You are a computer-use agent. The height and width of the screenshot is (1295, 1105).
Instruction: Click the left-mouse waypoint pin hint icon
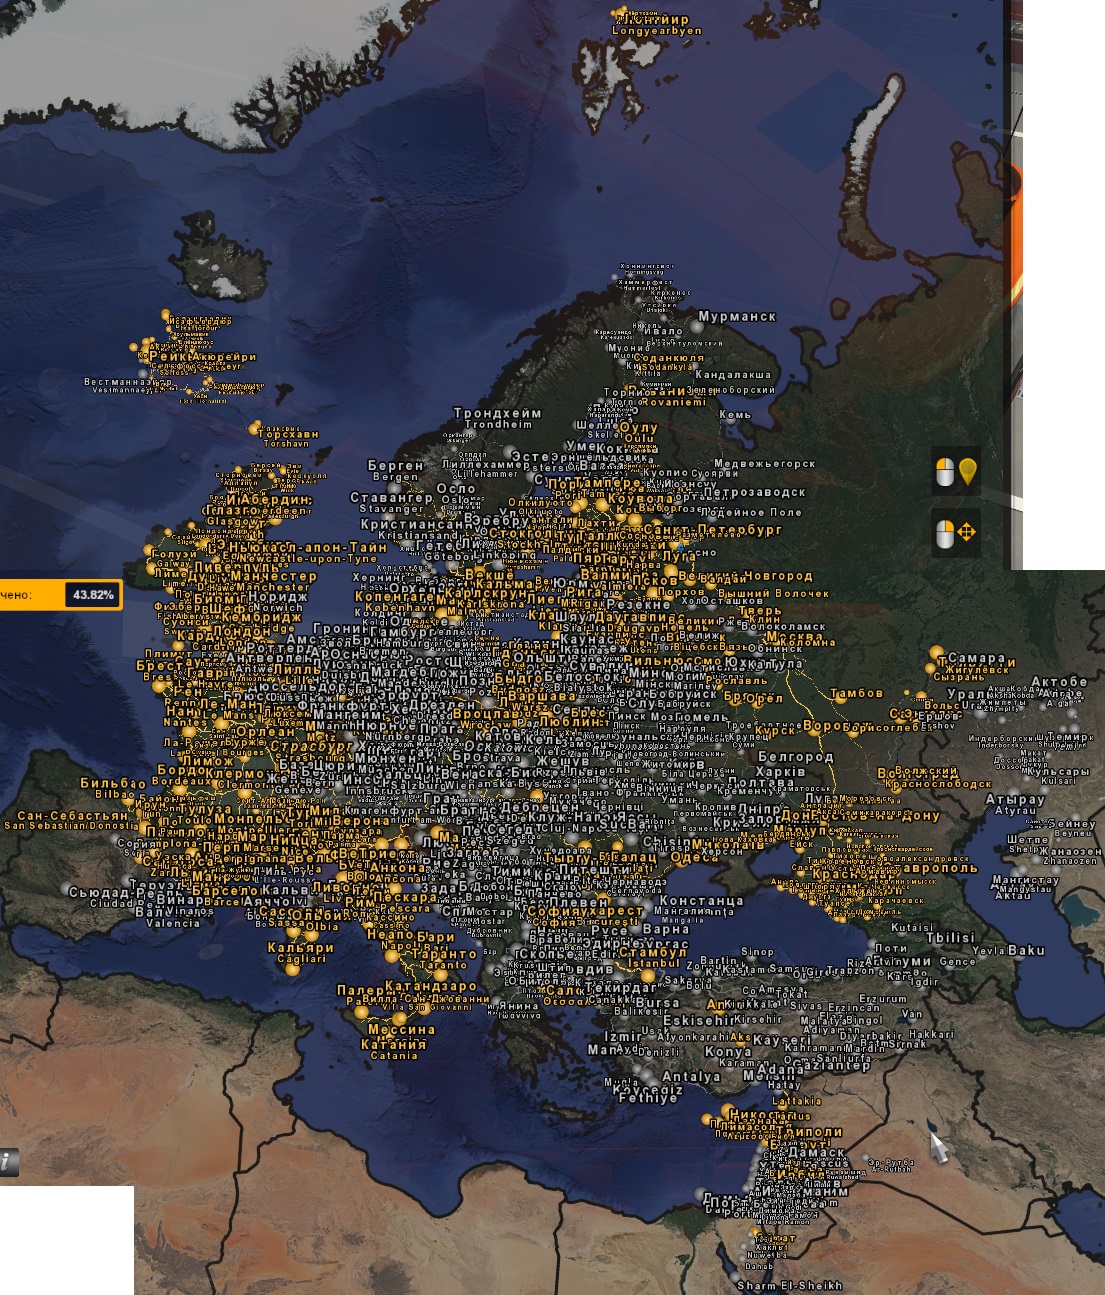point(956,472)
